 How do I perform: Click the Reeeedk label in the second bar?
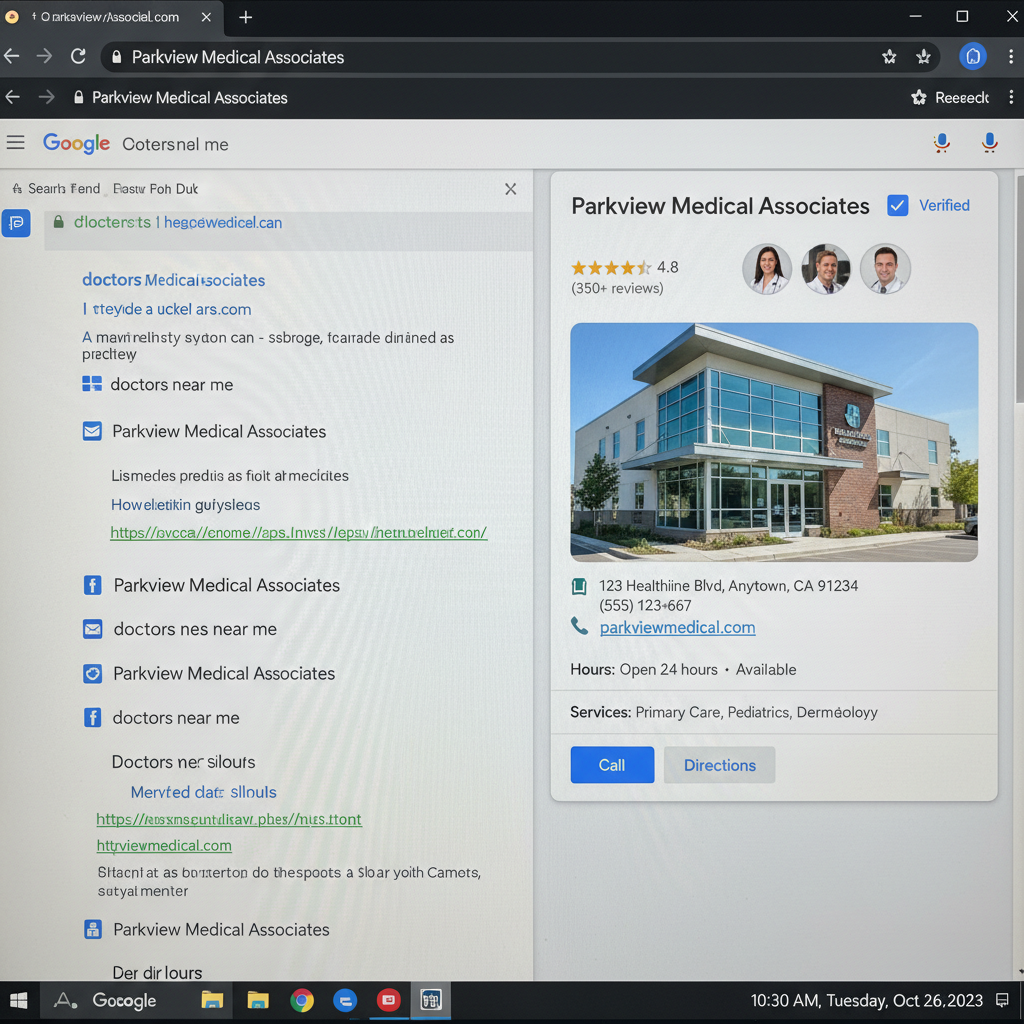[962, 98]
